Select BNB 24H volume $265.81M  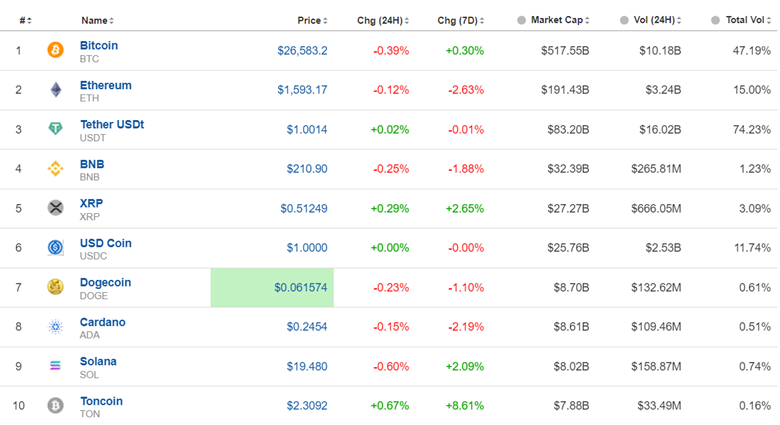(656, 169)
